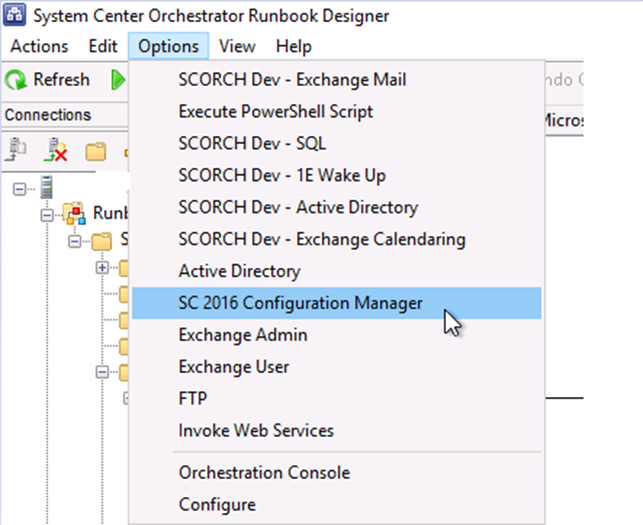Open the Help menu
Viewport: 643px width, 525px height.
294,46
